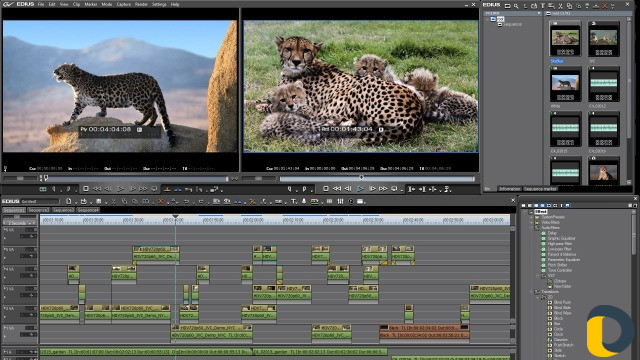Collapse the VST folder in effects tree
Screen dimensions: 640x360
538,276
